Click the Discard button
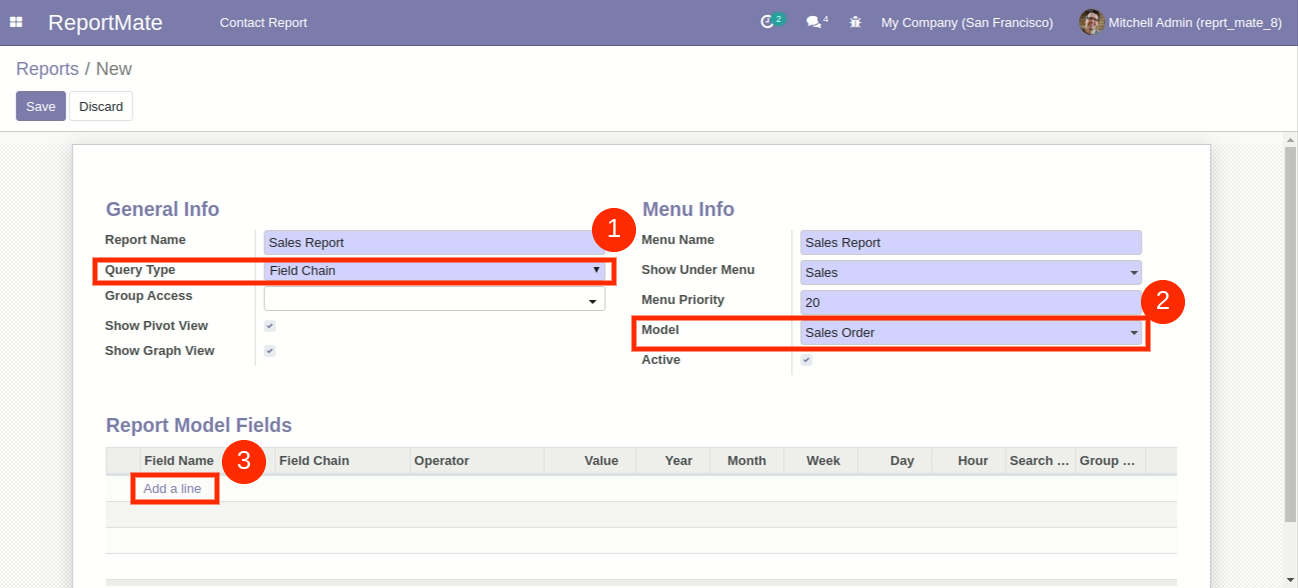 tap(101, 106)
